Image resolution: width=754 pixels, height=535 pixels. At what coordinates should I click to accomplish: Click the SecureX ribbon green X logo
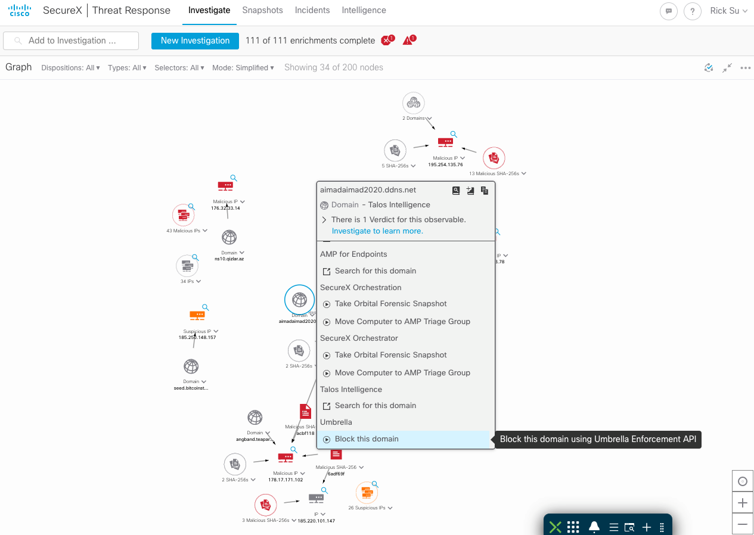tap(555, 527)
